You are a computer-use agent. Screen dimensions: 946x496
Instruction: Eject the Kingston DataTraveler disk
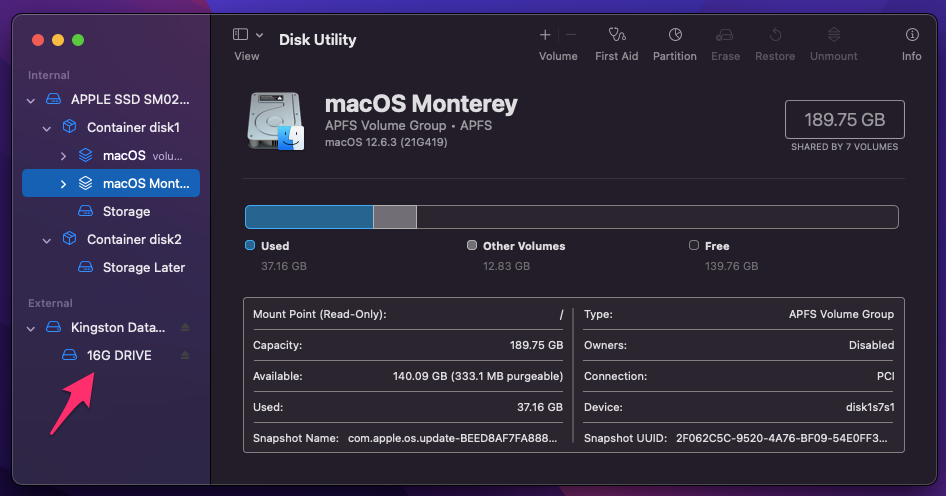click(185, 327)
